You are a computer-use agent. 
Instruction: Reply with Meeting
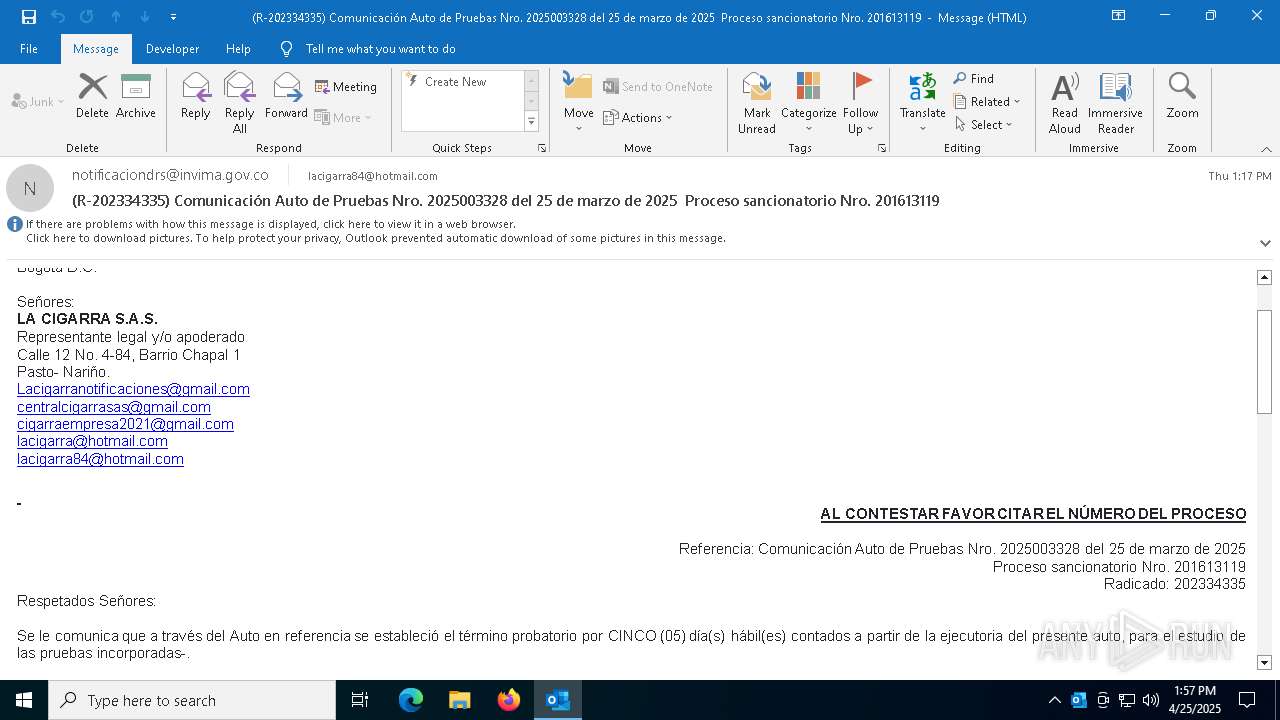346,87
